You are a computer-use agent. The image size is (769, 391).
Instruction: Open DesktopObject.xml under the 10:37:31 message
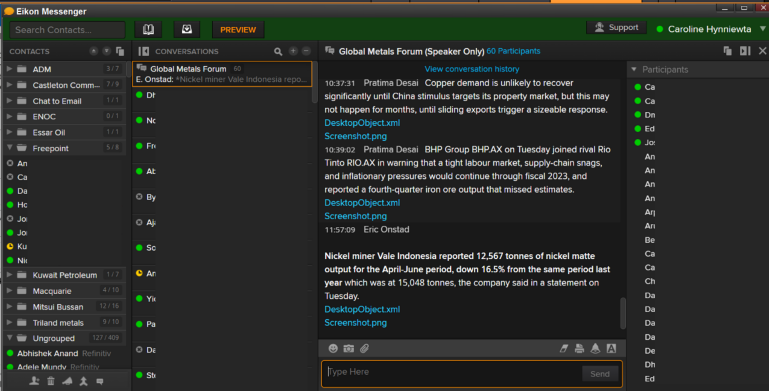362,123
